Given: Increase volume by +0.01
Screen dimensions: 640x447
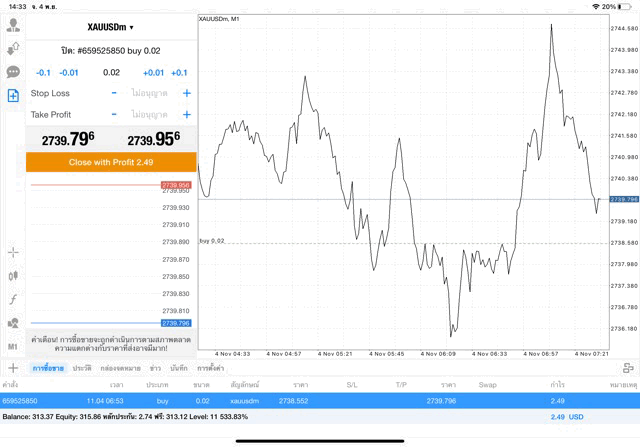Looking at the screenshot, I should pyautogui.click(x=153, y=73).
